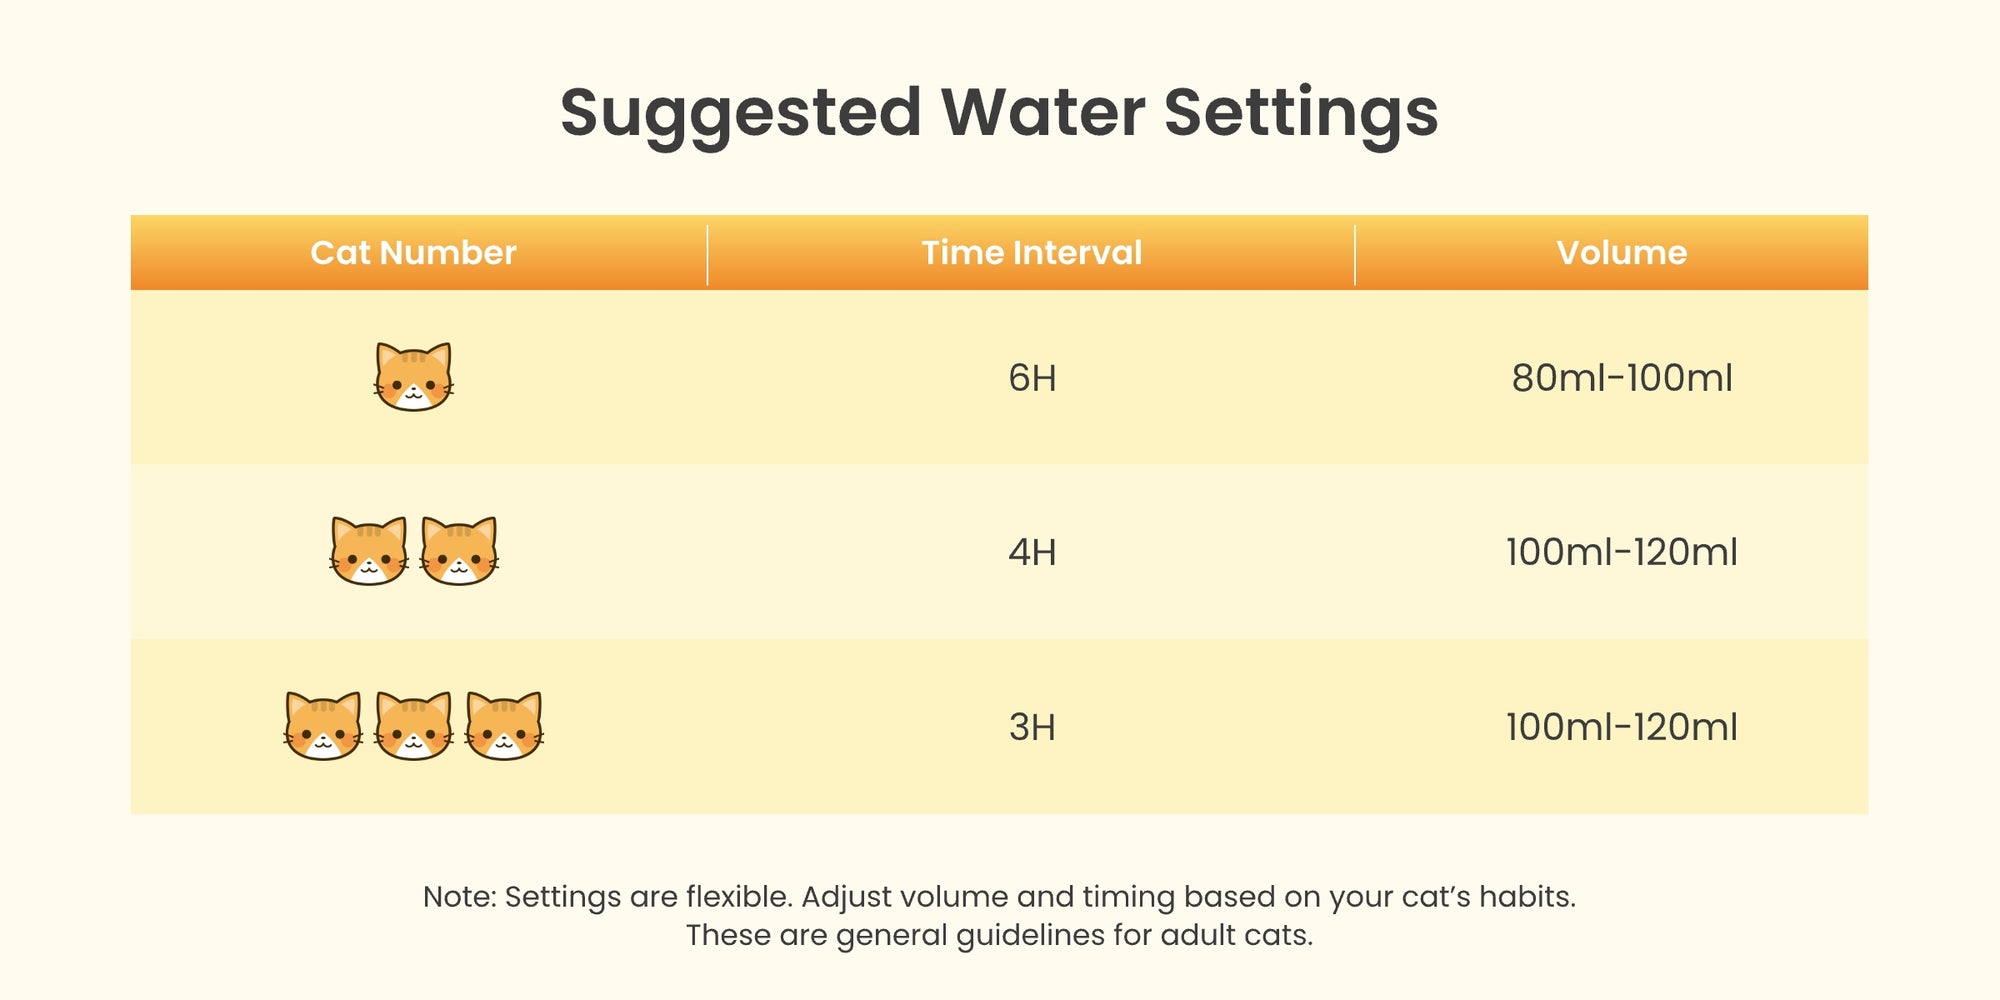The width and height of the screenshot is (2000, 1000).
Task: Click the middle cat in the three-cat row
Action: [413, 726]
